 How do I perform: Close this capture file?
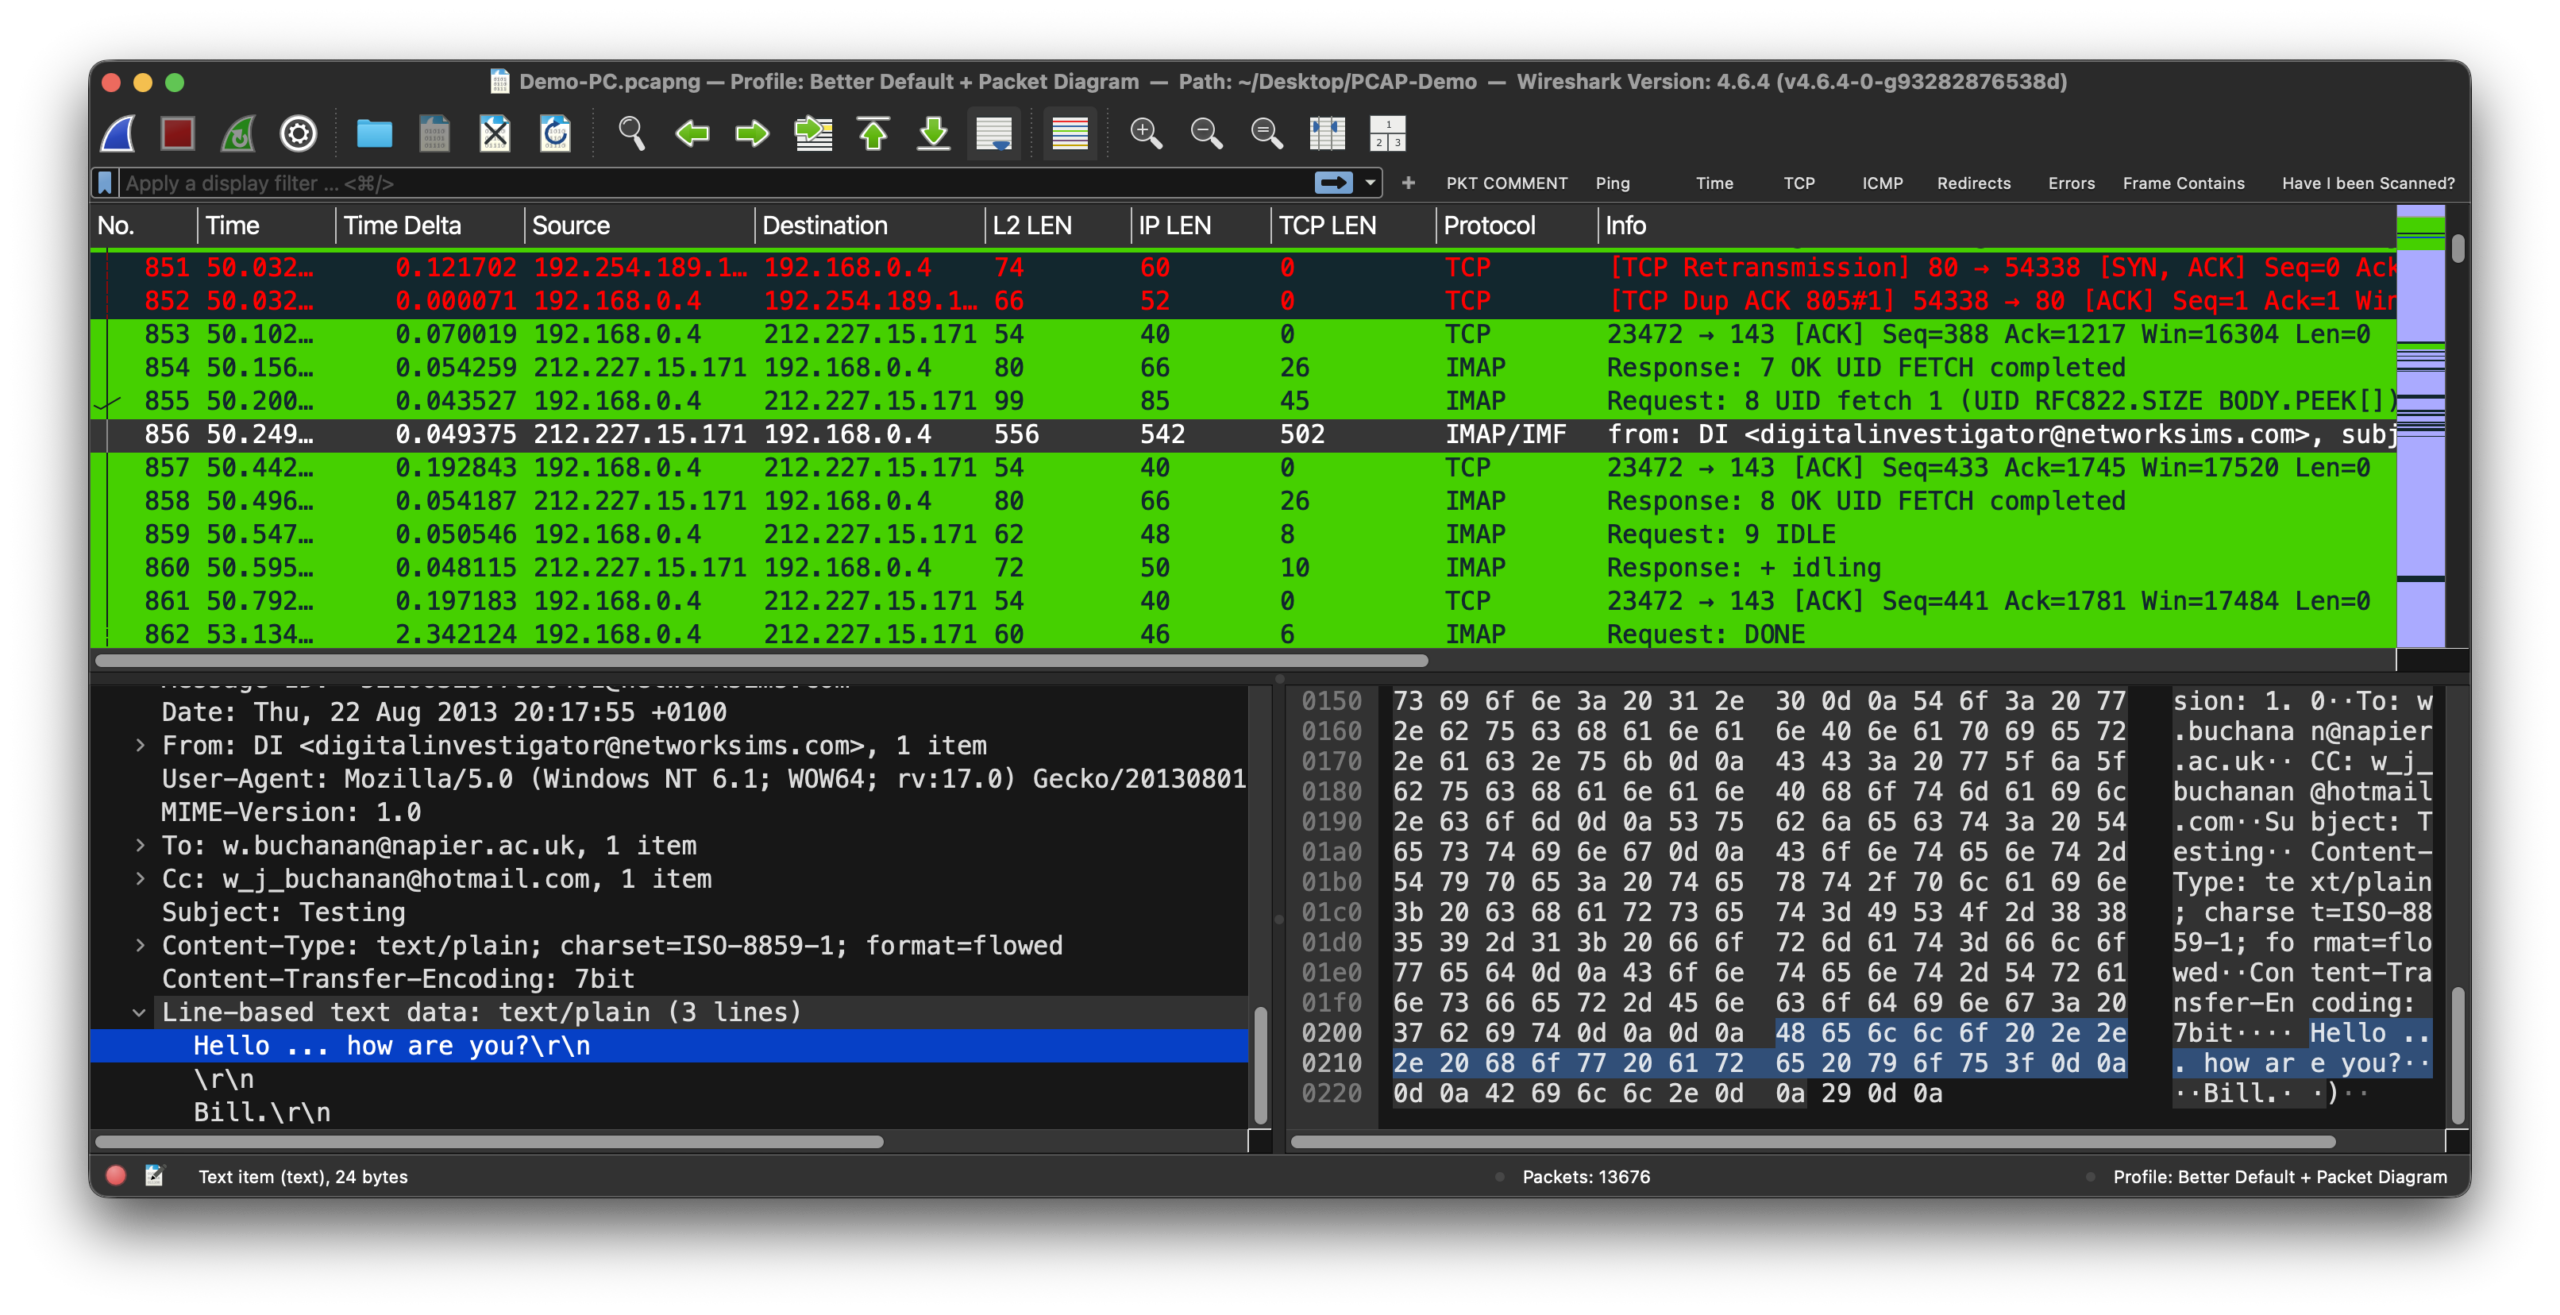[495, 133]
